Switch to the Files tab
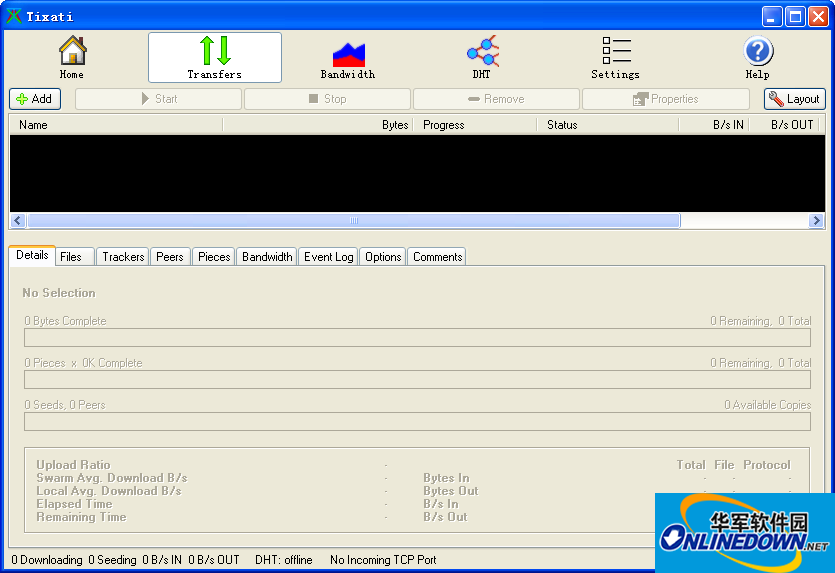The width and height of the screenshot is (835, 573). click(x=71, y=257)
